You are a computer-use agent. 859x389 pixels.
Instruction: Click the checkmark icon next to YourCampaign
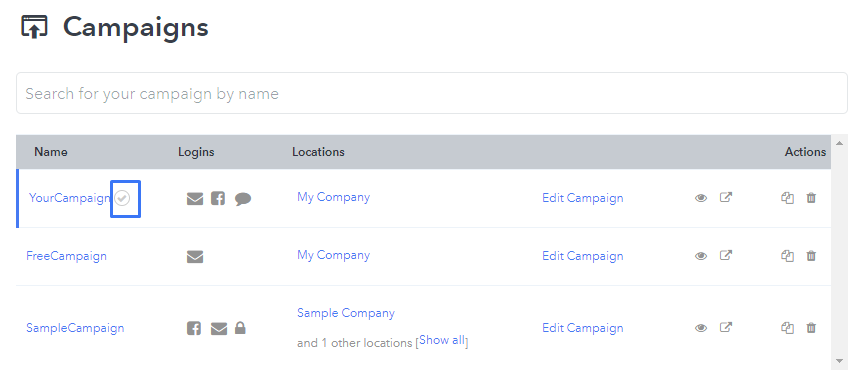(123, 198)
